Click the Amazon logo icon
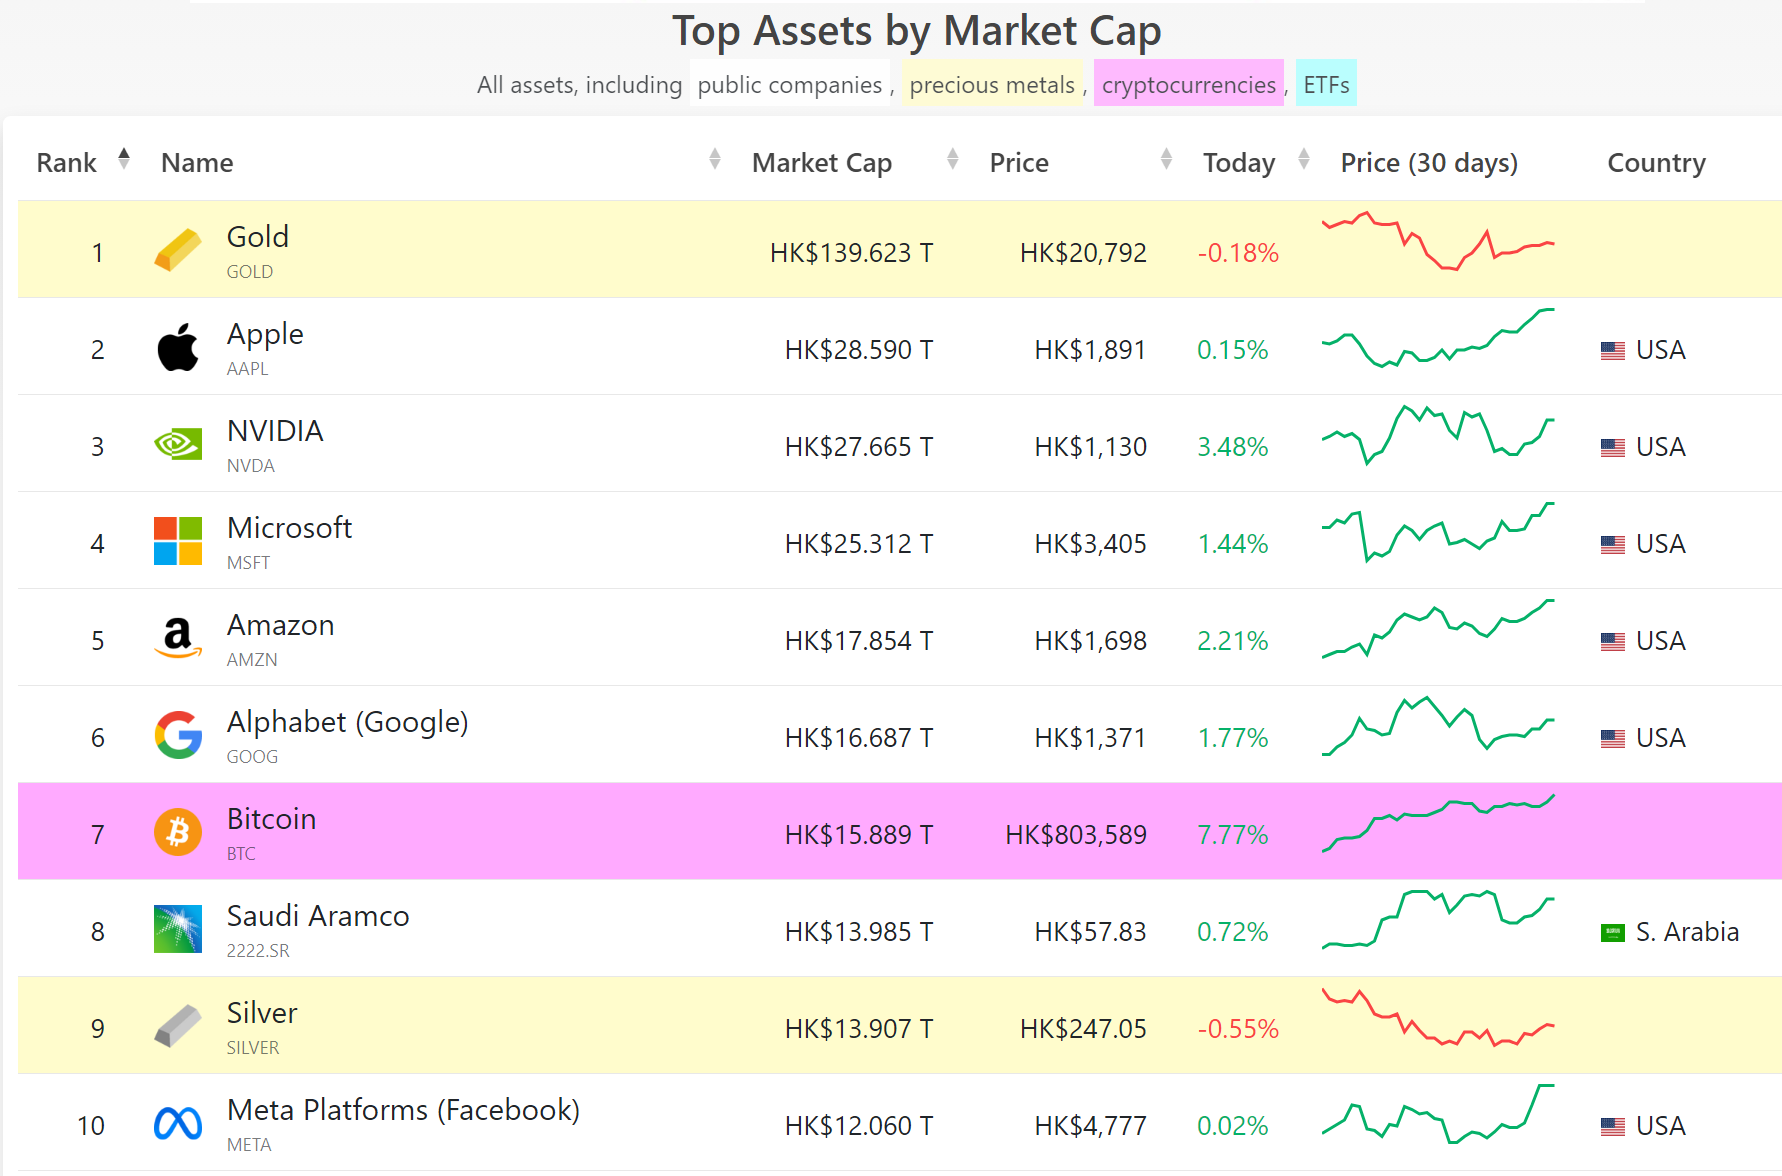The height and width of the screenshot is (1176, 1782). point(178,638)
